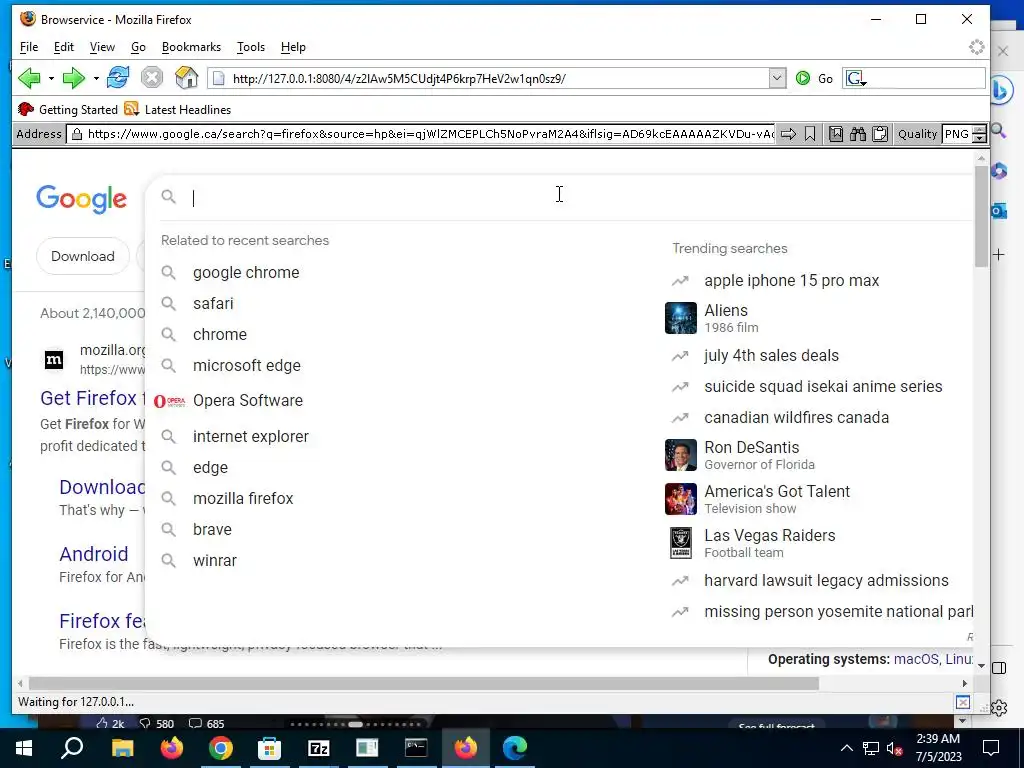1024x768 pixels.
Task: Open 7-Zip from the taskbar
Action: [x=318, y=748]
